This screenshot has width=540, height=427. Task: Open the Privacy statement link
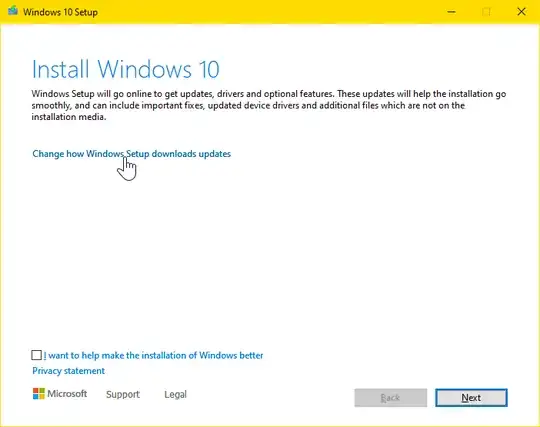click(69, 371)
